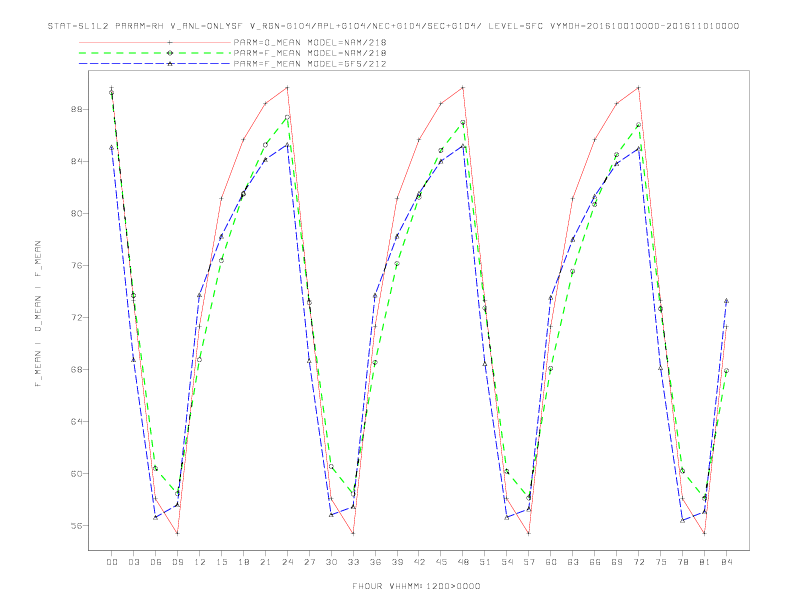The height and width of the screenshot is (612, 792).
Task: Click y-axis tick label 76
Action: 76,265
